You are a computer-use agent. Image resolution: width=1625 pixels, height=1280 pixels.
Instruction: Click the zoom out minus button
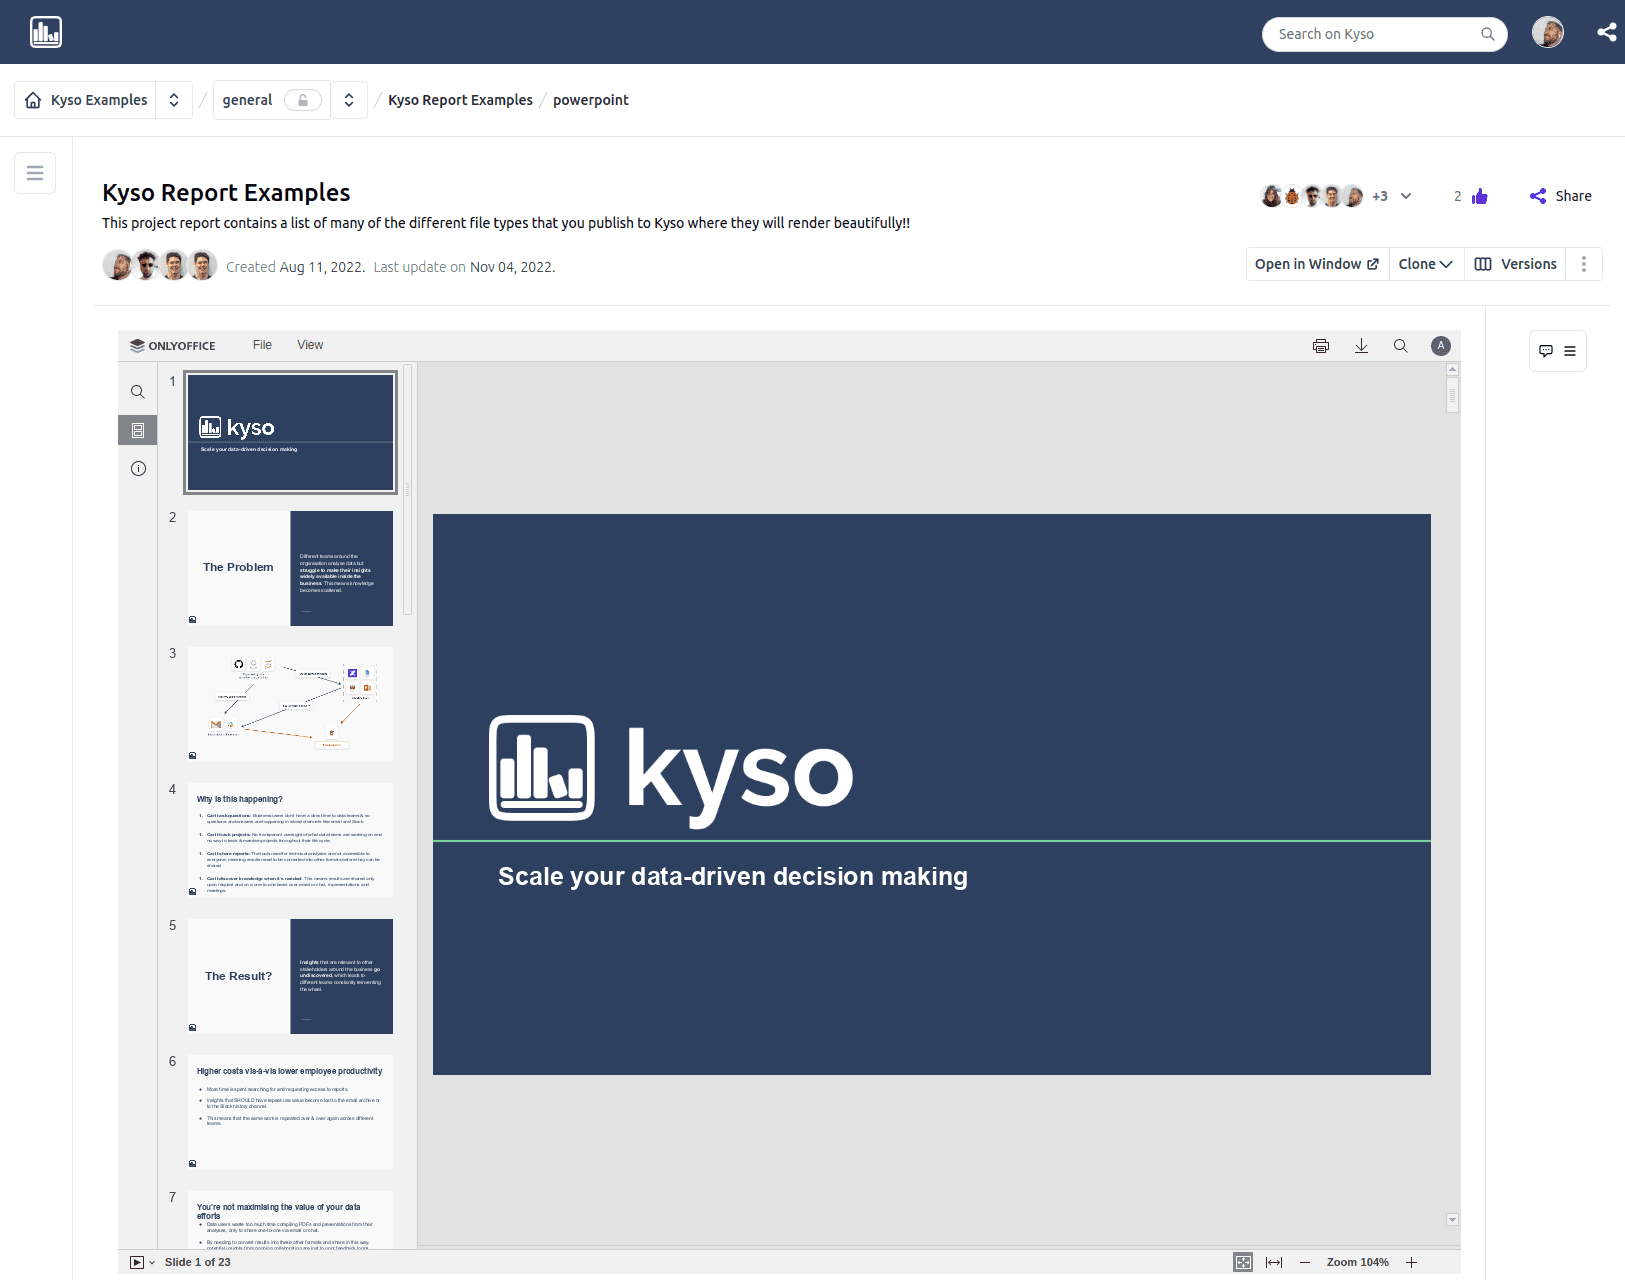1305,1262
